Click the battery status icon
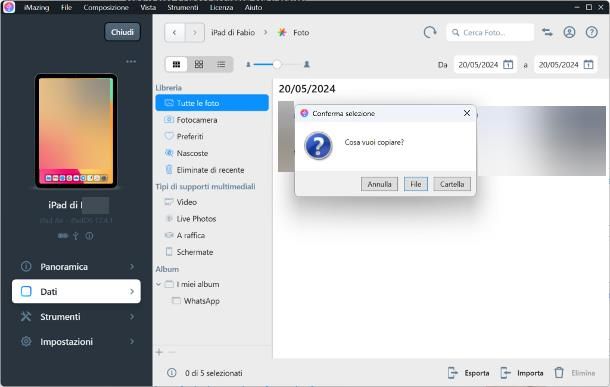 click(x=63, y=236)
